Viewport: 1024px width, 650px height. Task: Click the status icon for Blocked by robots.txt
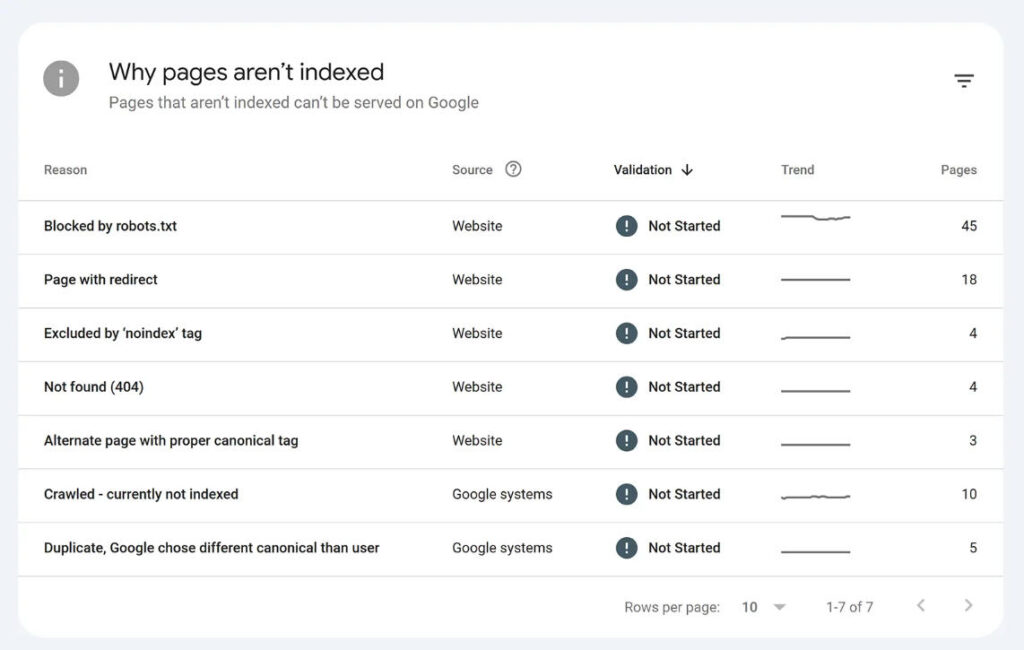[626, 226]
